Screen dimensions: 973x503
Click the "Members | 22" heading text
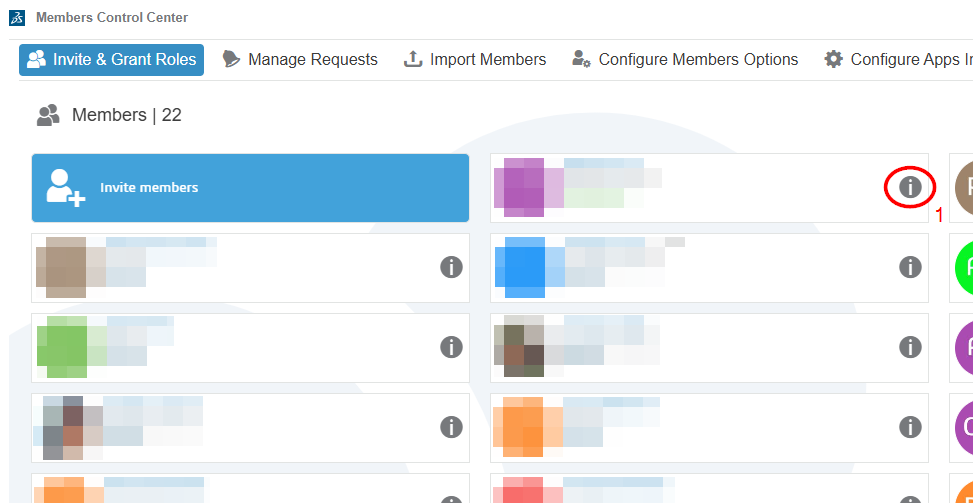127,115
